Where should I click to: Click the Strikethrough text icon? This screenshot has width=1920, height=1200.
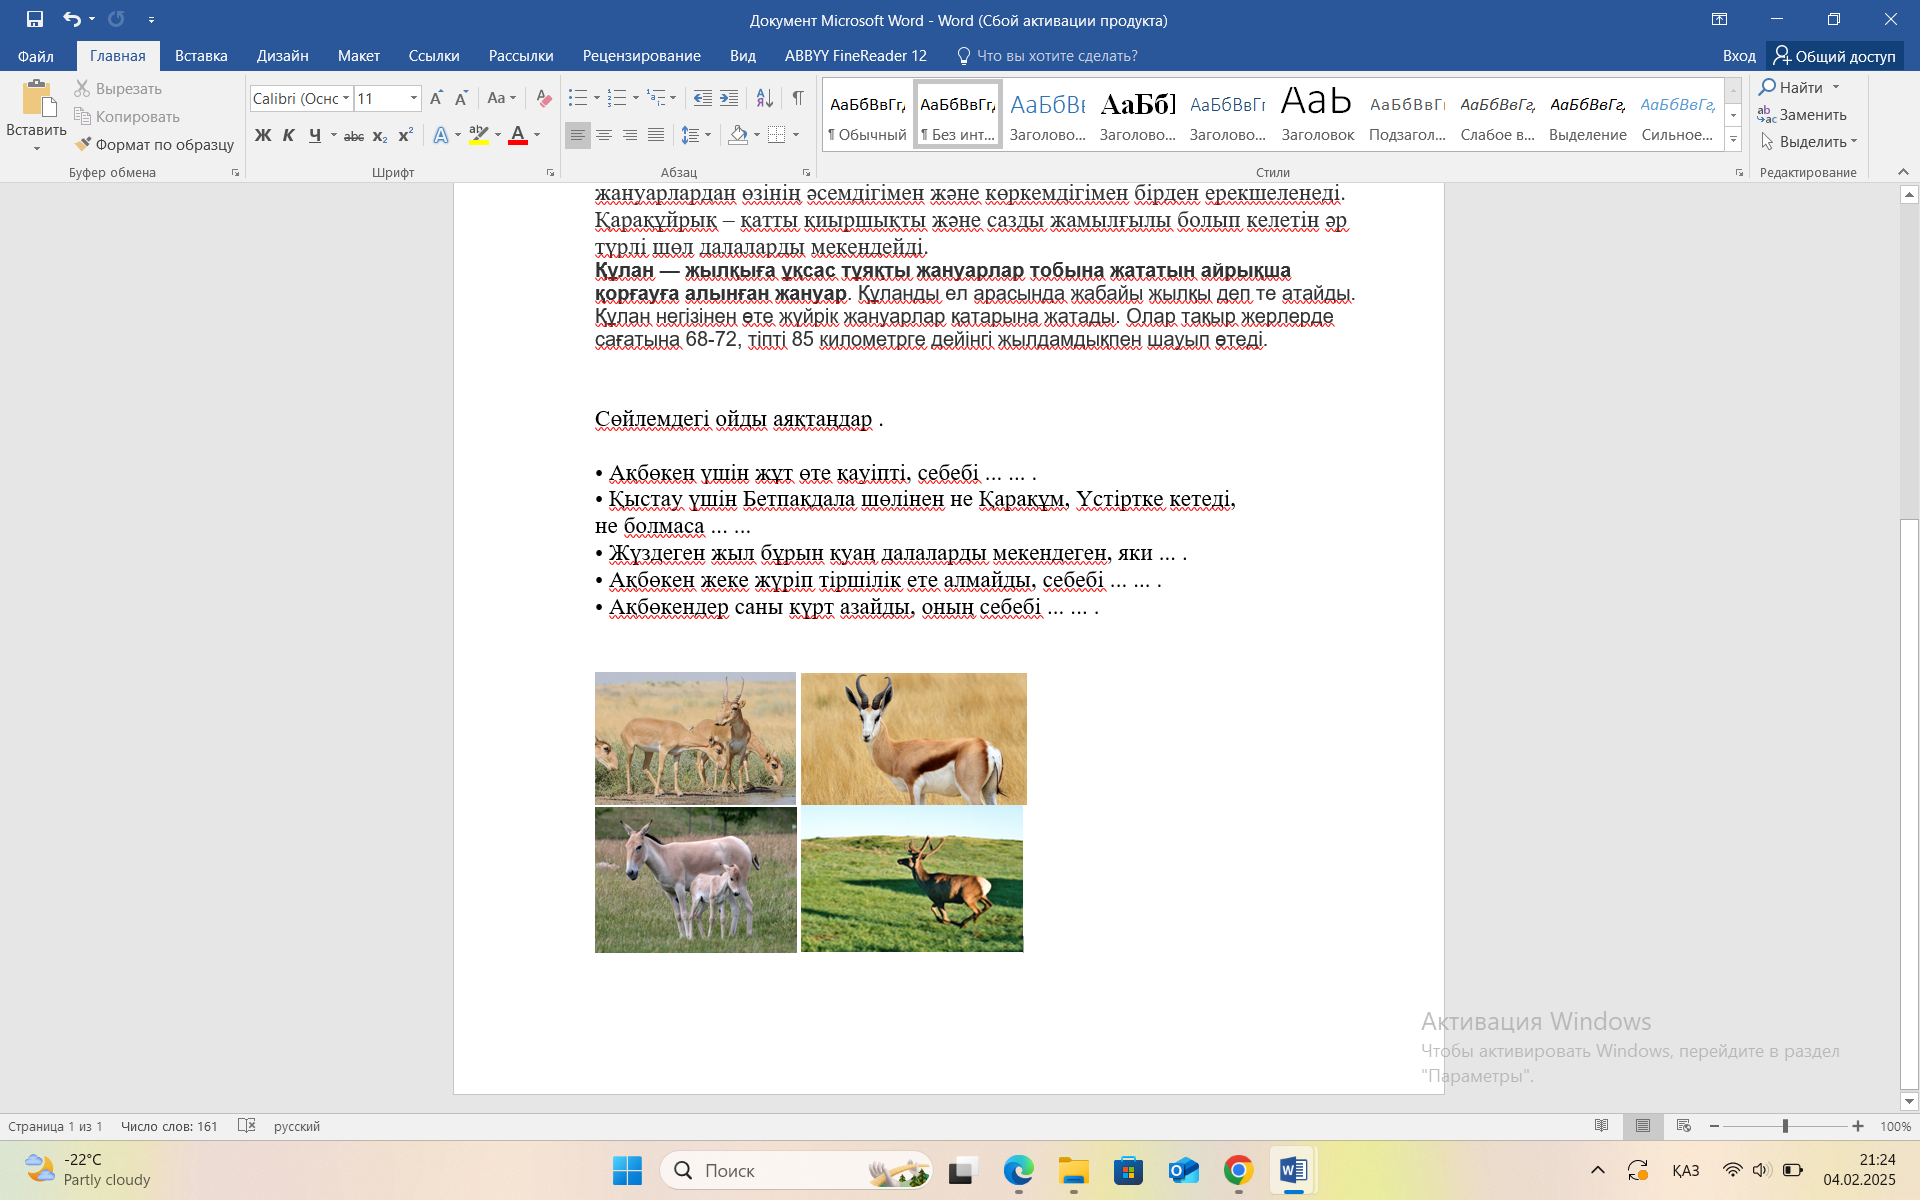(x=353, y=135)
